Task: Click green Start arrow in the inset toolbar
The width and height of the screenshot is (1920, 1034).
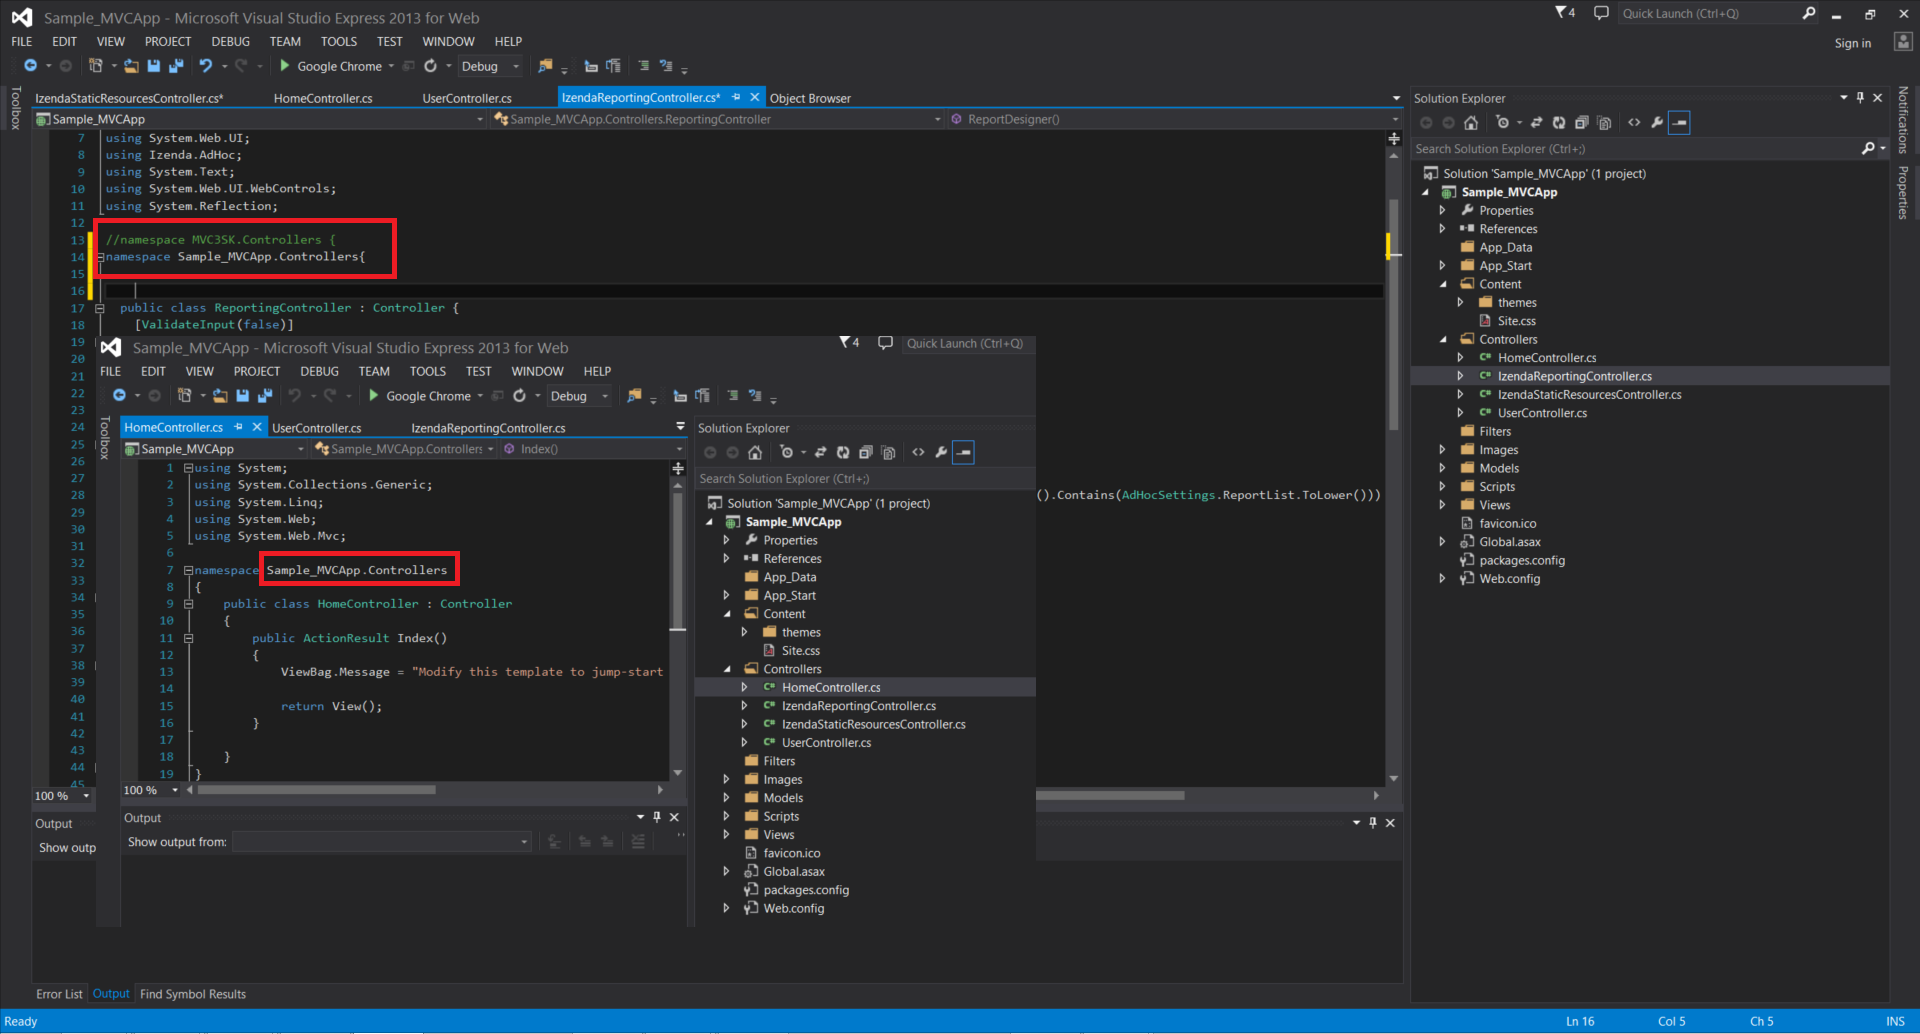Action: 373,396
